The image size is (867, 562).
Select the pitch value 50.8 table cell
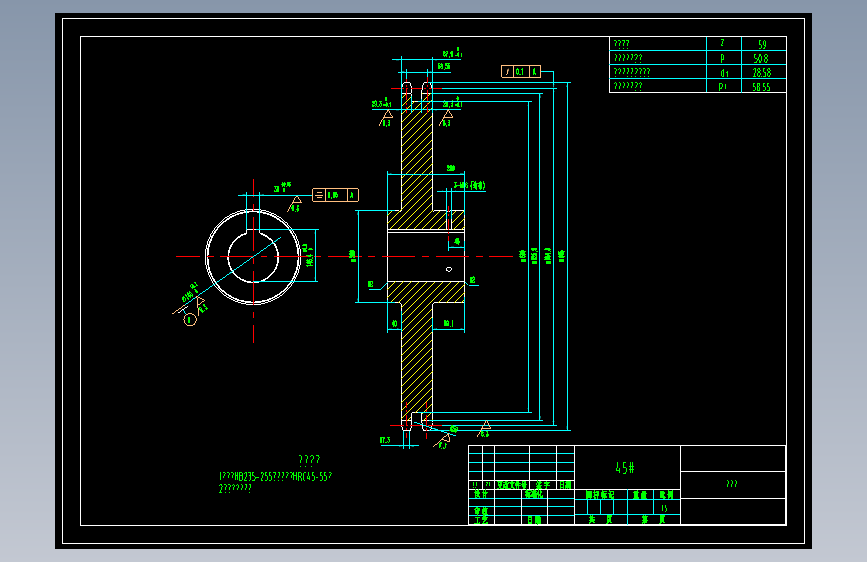click(762, 58)
